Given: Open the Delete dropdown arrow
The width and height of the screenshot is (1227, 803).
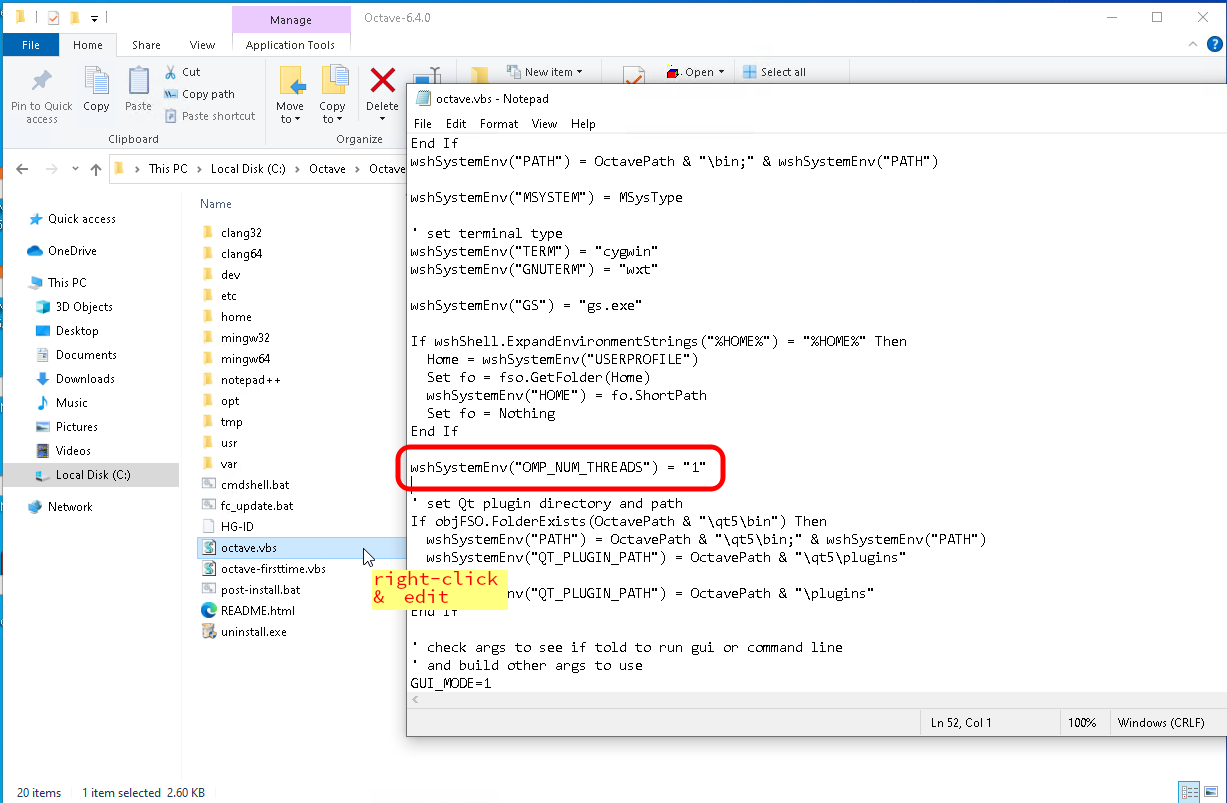Looking at the screenshot, I should (382, 119).
